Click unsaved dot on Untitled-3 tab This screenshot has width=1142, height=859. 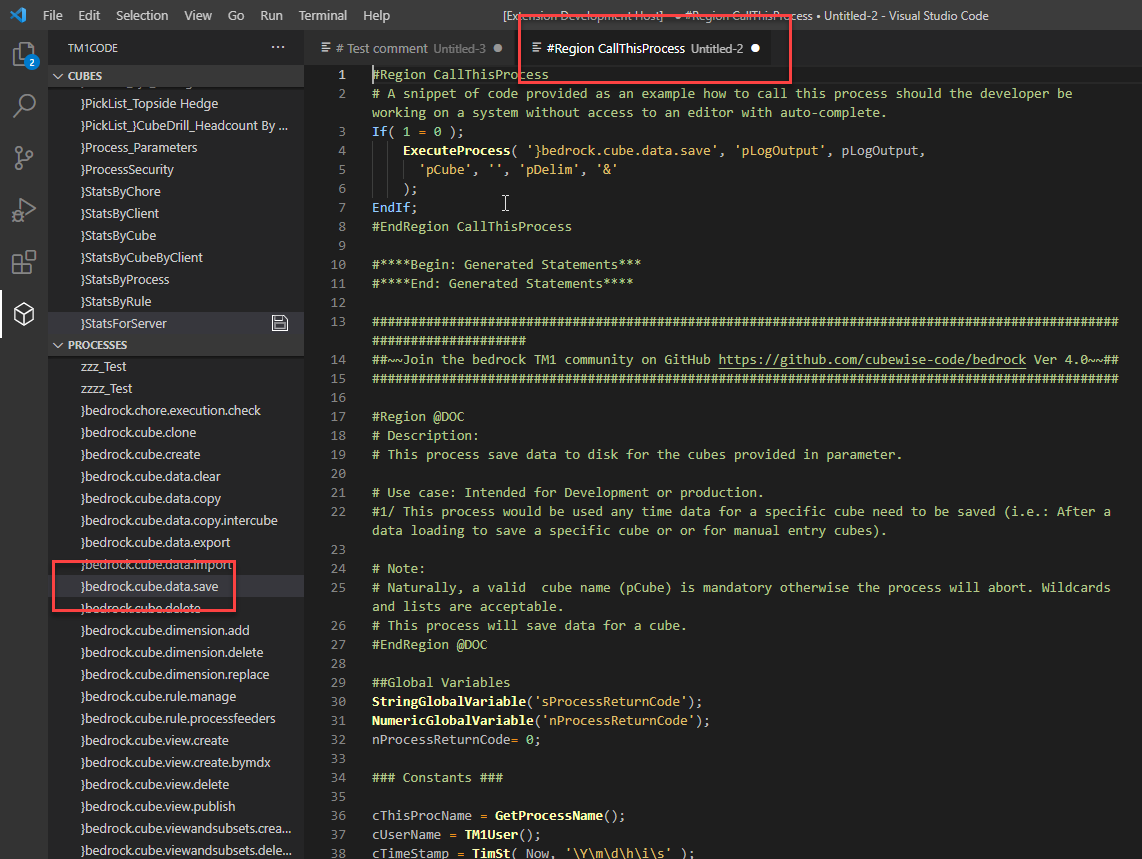498,48
